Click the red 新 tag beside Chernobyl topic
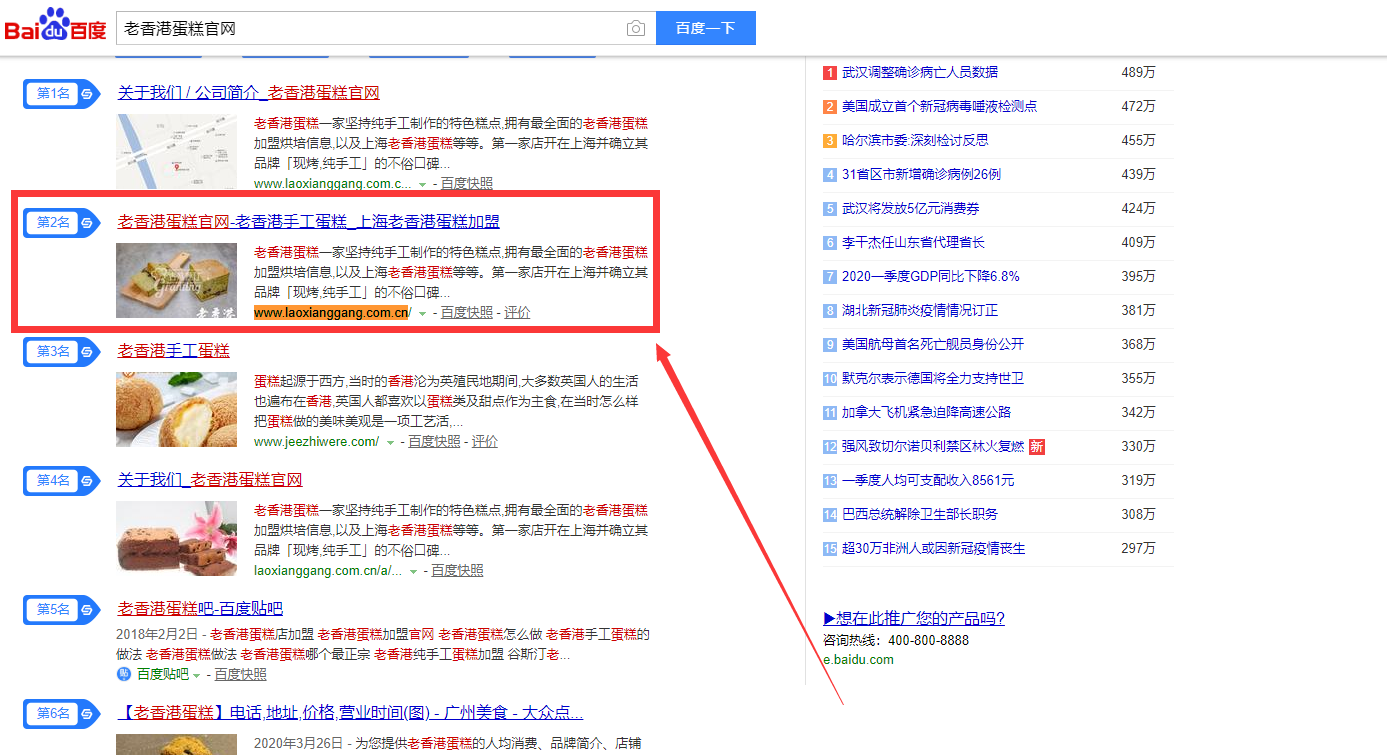Image resolution: width=1387 pixels, height=755 pixels. [x=1037, y=446]
